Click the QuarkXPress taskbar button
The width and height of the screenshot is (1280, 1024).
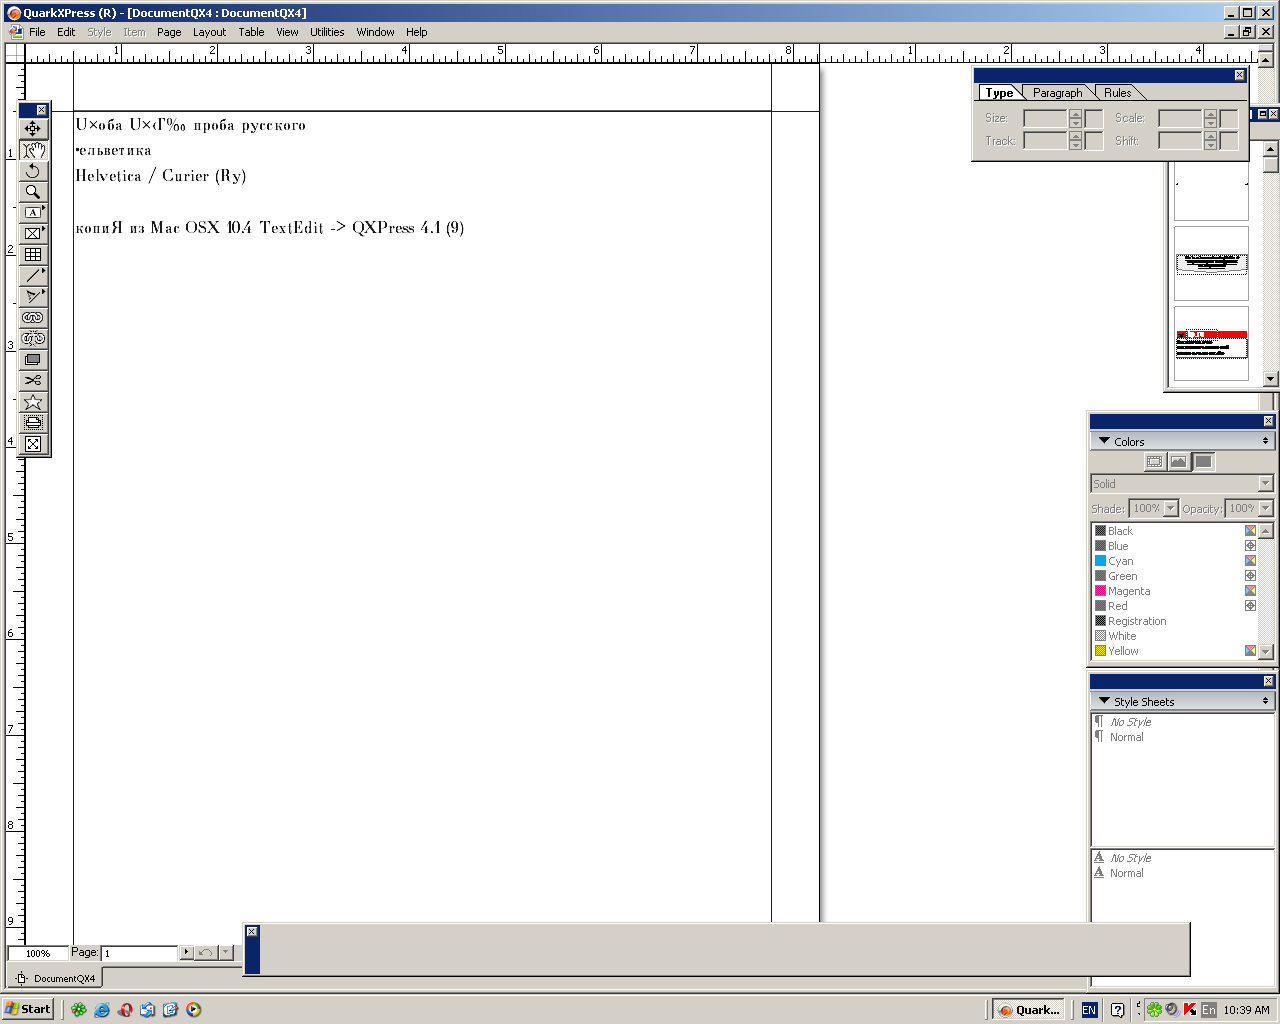(1029, 1010)
